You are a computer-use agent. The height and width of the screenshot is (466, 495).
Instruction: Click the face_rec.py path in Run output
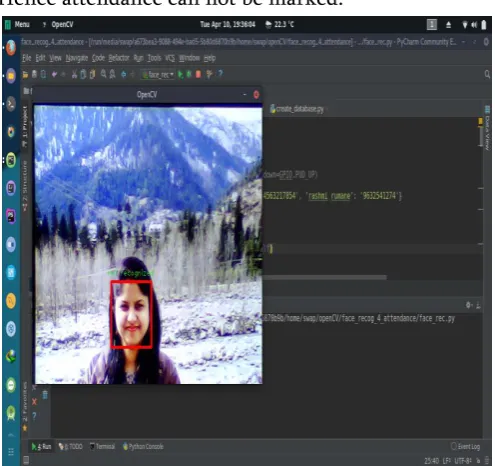click(x=360, y=318)
